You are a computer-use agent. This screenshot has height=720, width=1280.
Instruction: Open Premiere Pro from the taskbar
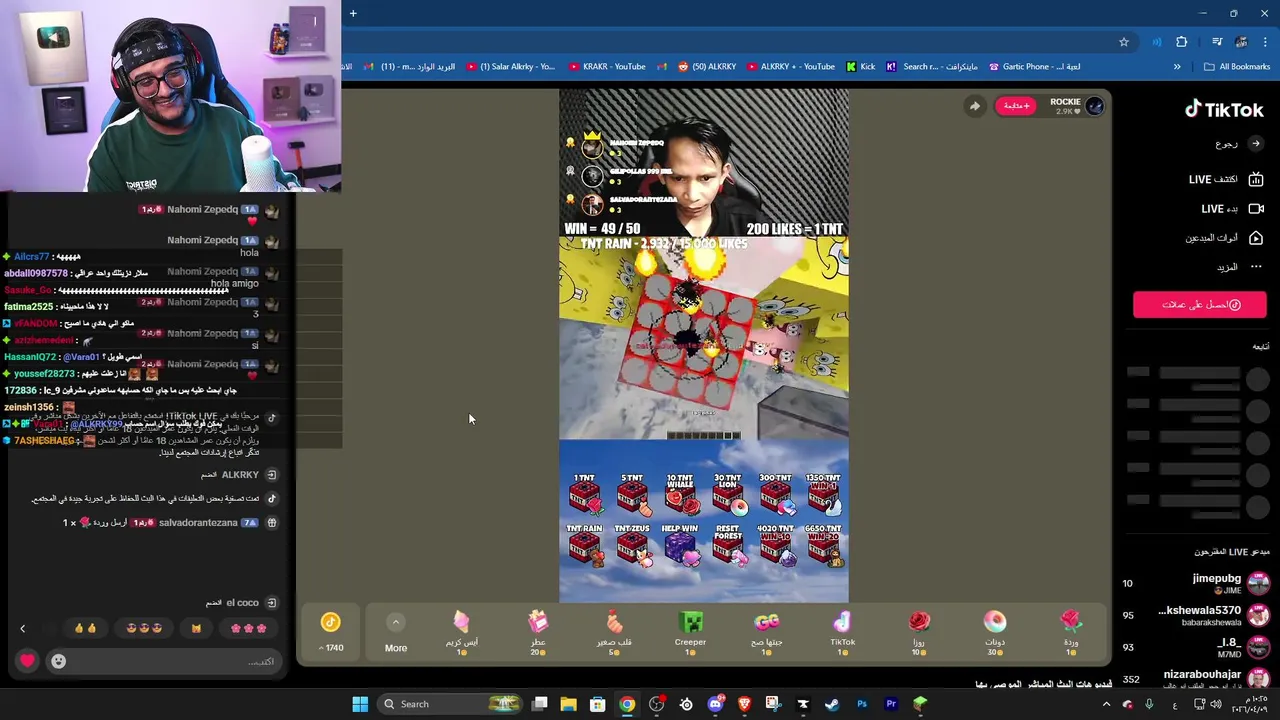pos(891,704)
